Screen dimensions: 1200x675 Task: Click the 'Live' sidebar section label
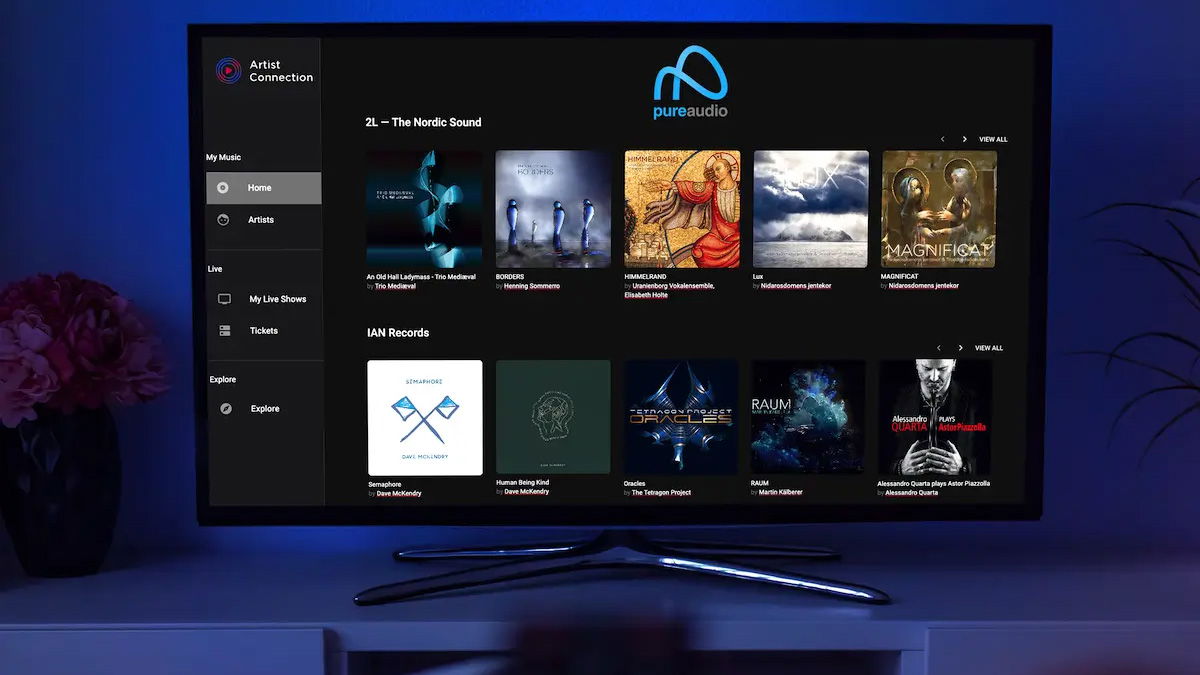coord(215,269)
